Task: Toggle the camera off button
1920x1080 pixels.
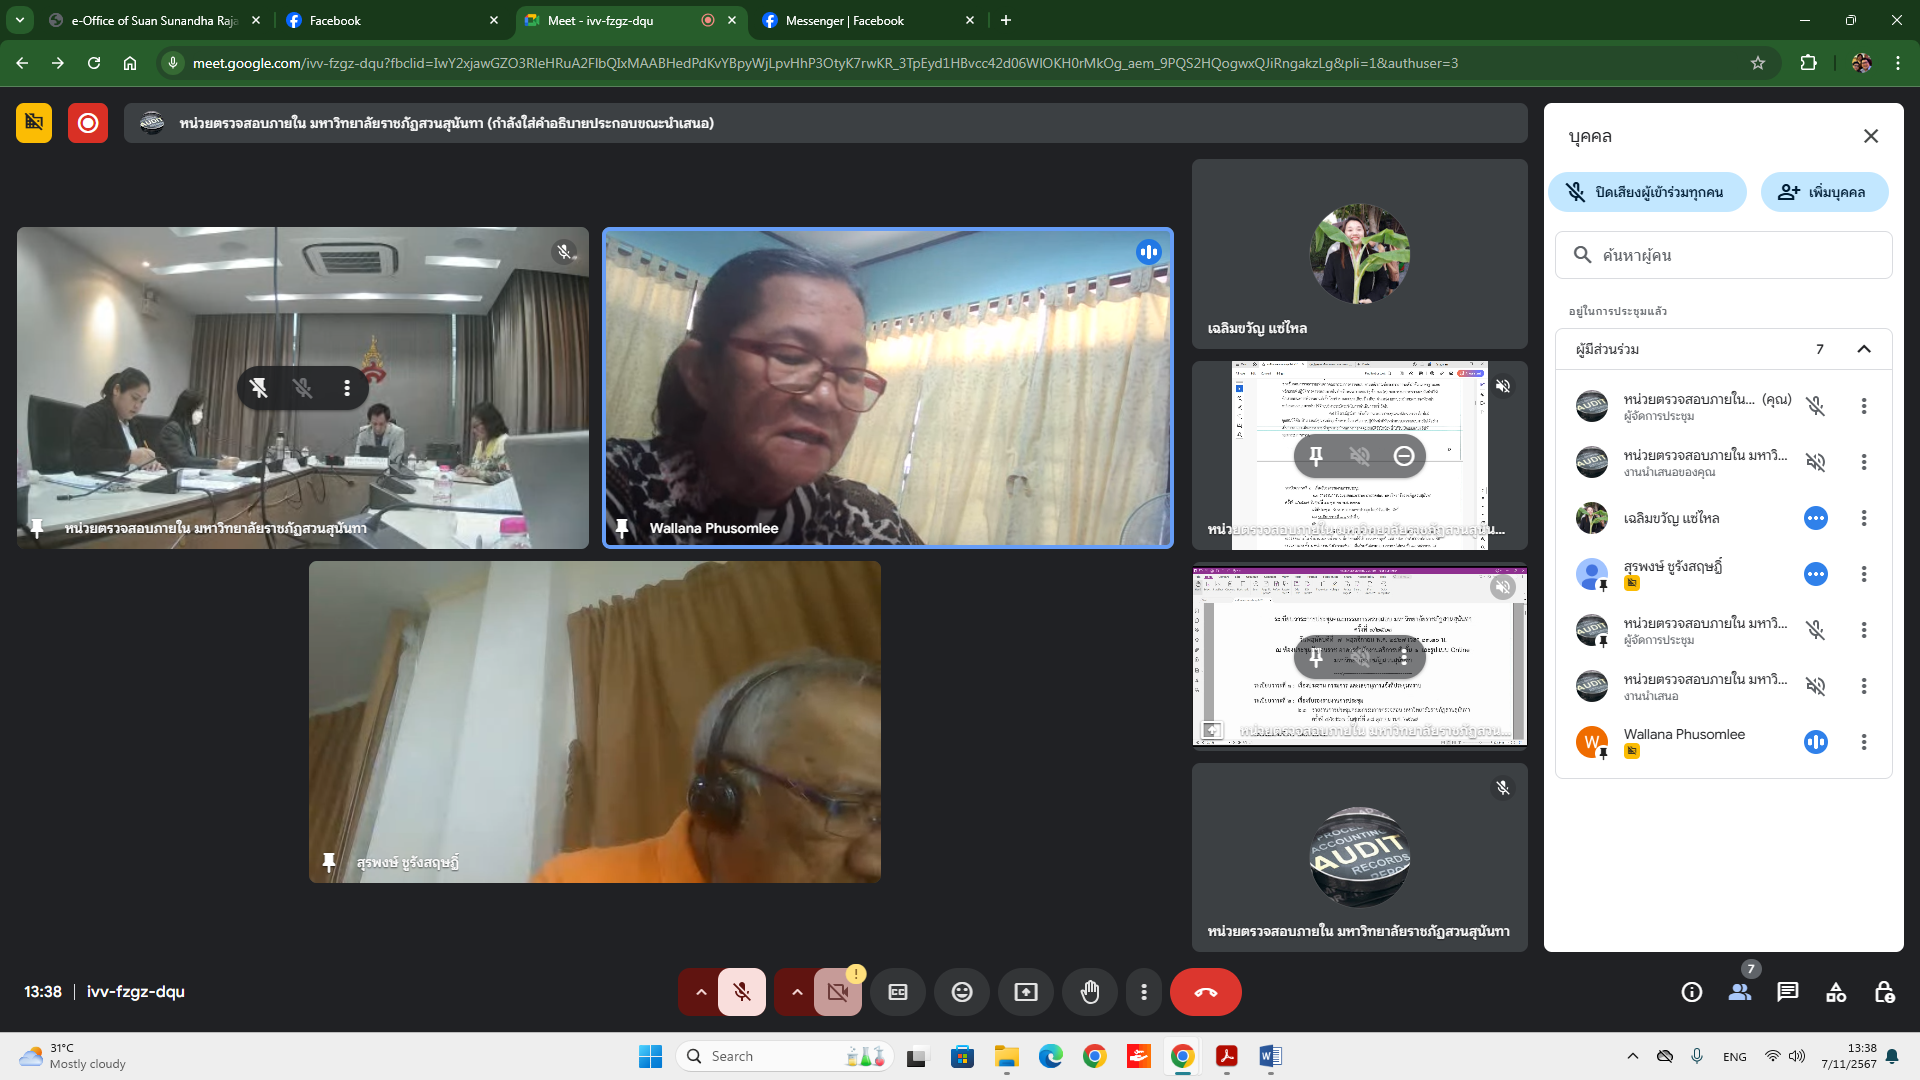Action: 838,992
